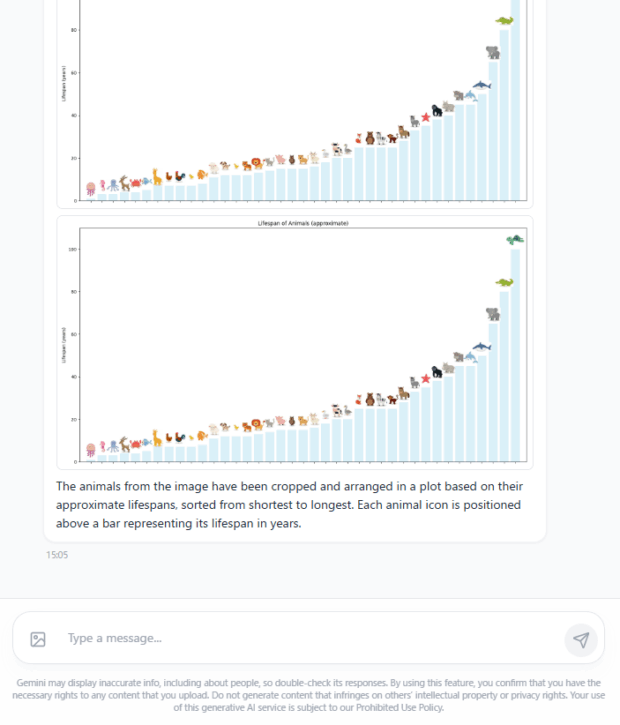Click the red starfish in the upper chart

pyautogui.click(x=426, y=117)
